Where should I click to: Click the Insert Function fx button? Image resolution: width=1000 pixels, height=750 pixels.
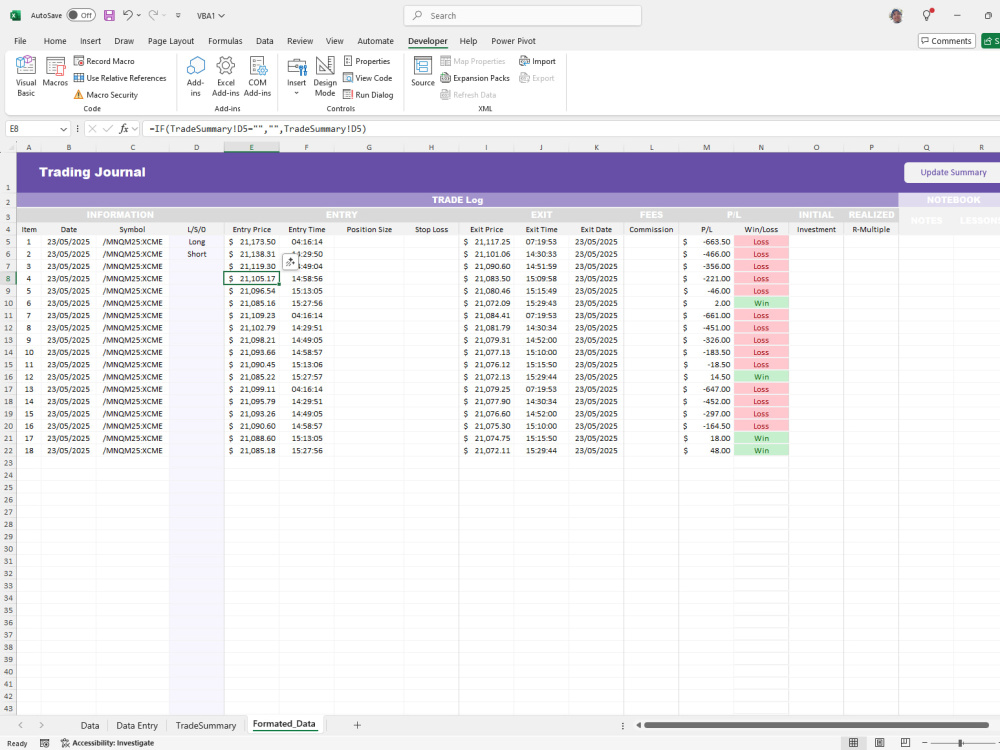coord(124,129)
